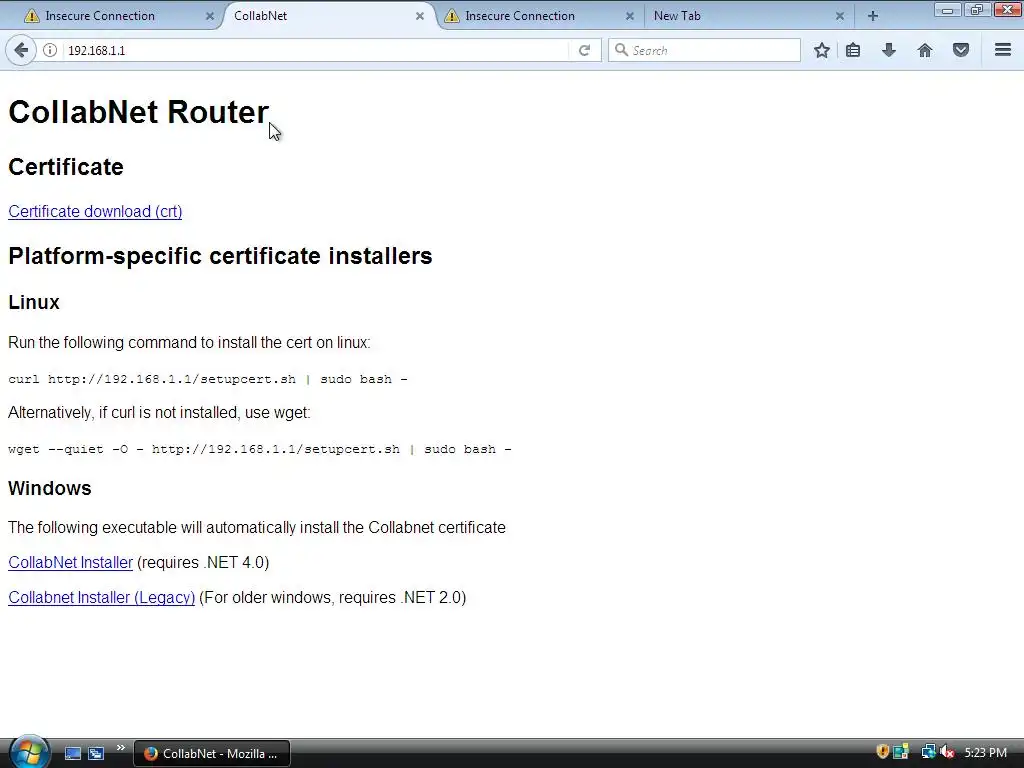
Task: Go to home page icon
Action: point(925,50)
